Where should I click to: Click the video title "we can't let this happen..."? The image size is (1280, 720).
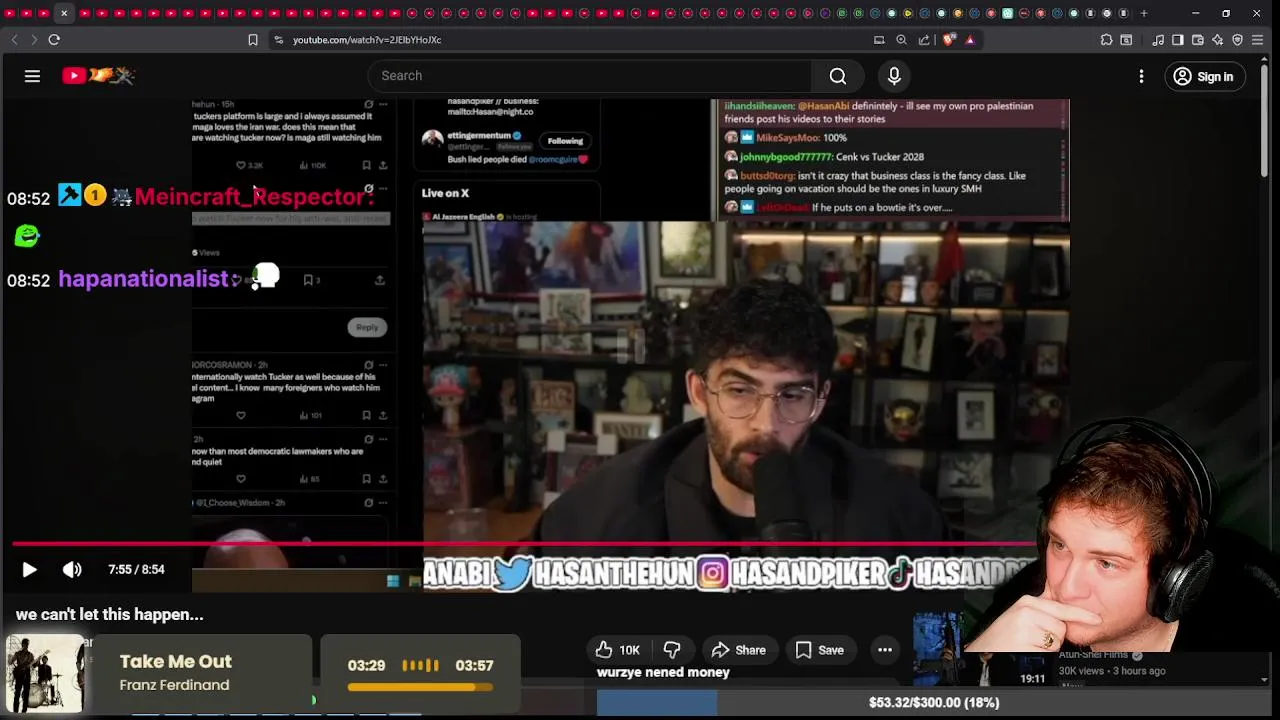(x=110, y=614)
